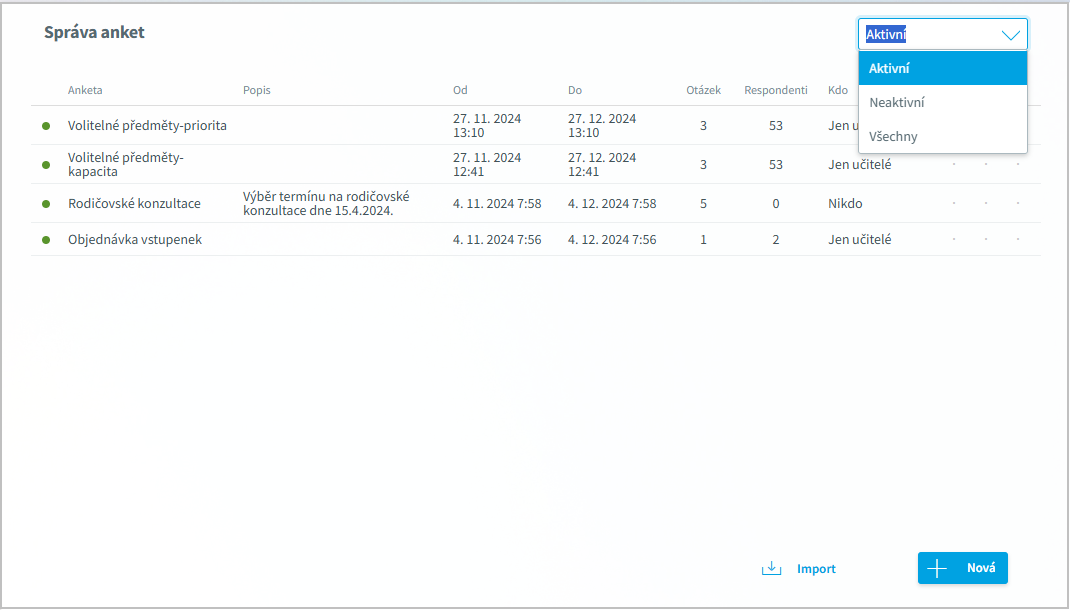Click start date 27. 11. 2024 12:41
This screenshot has width=1070, height=610.
[487, 164]
